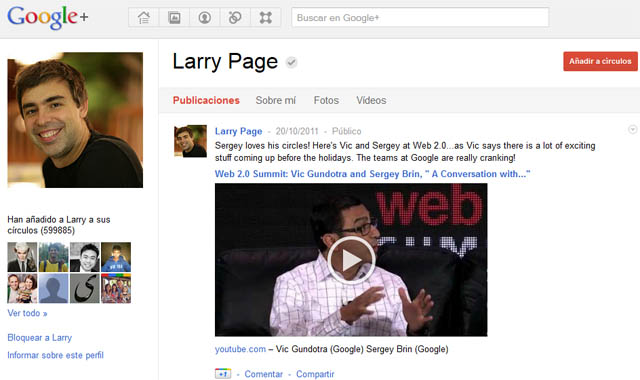Image resolution: width=640 pixels, height=380 pixels.
Task: Open the white-haired man follower thumbnail
Action: [22, 257]
